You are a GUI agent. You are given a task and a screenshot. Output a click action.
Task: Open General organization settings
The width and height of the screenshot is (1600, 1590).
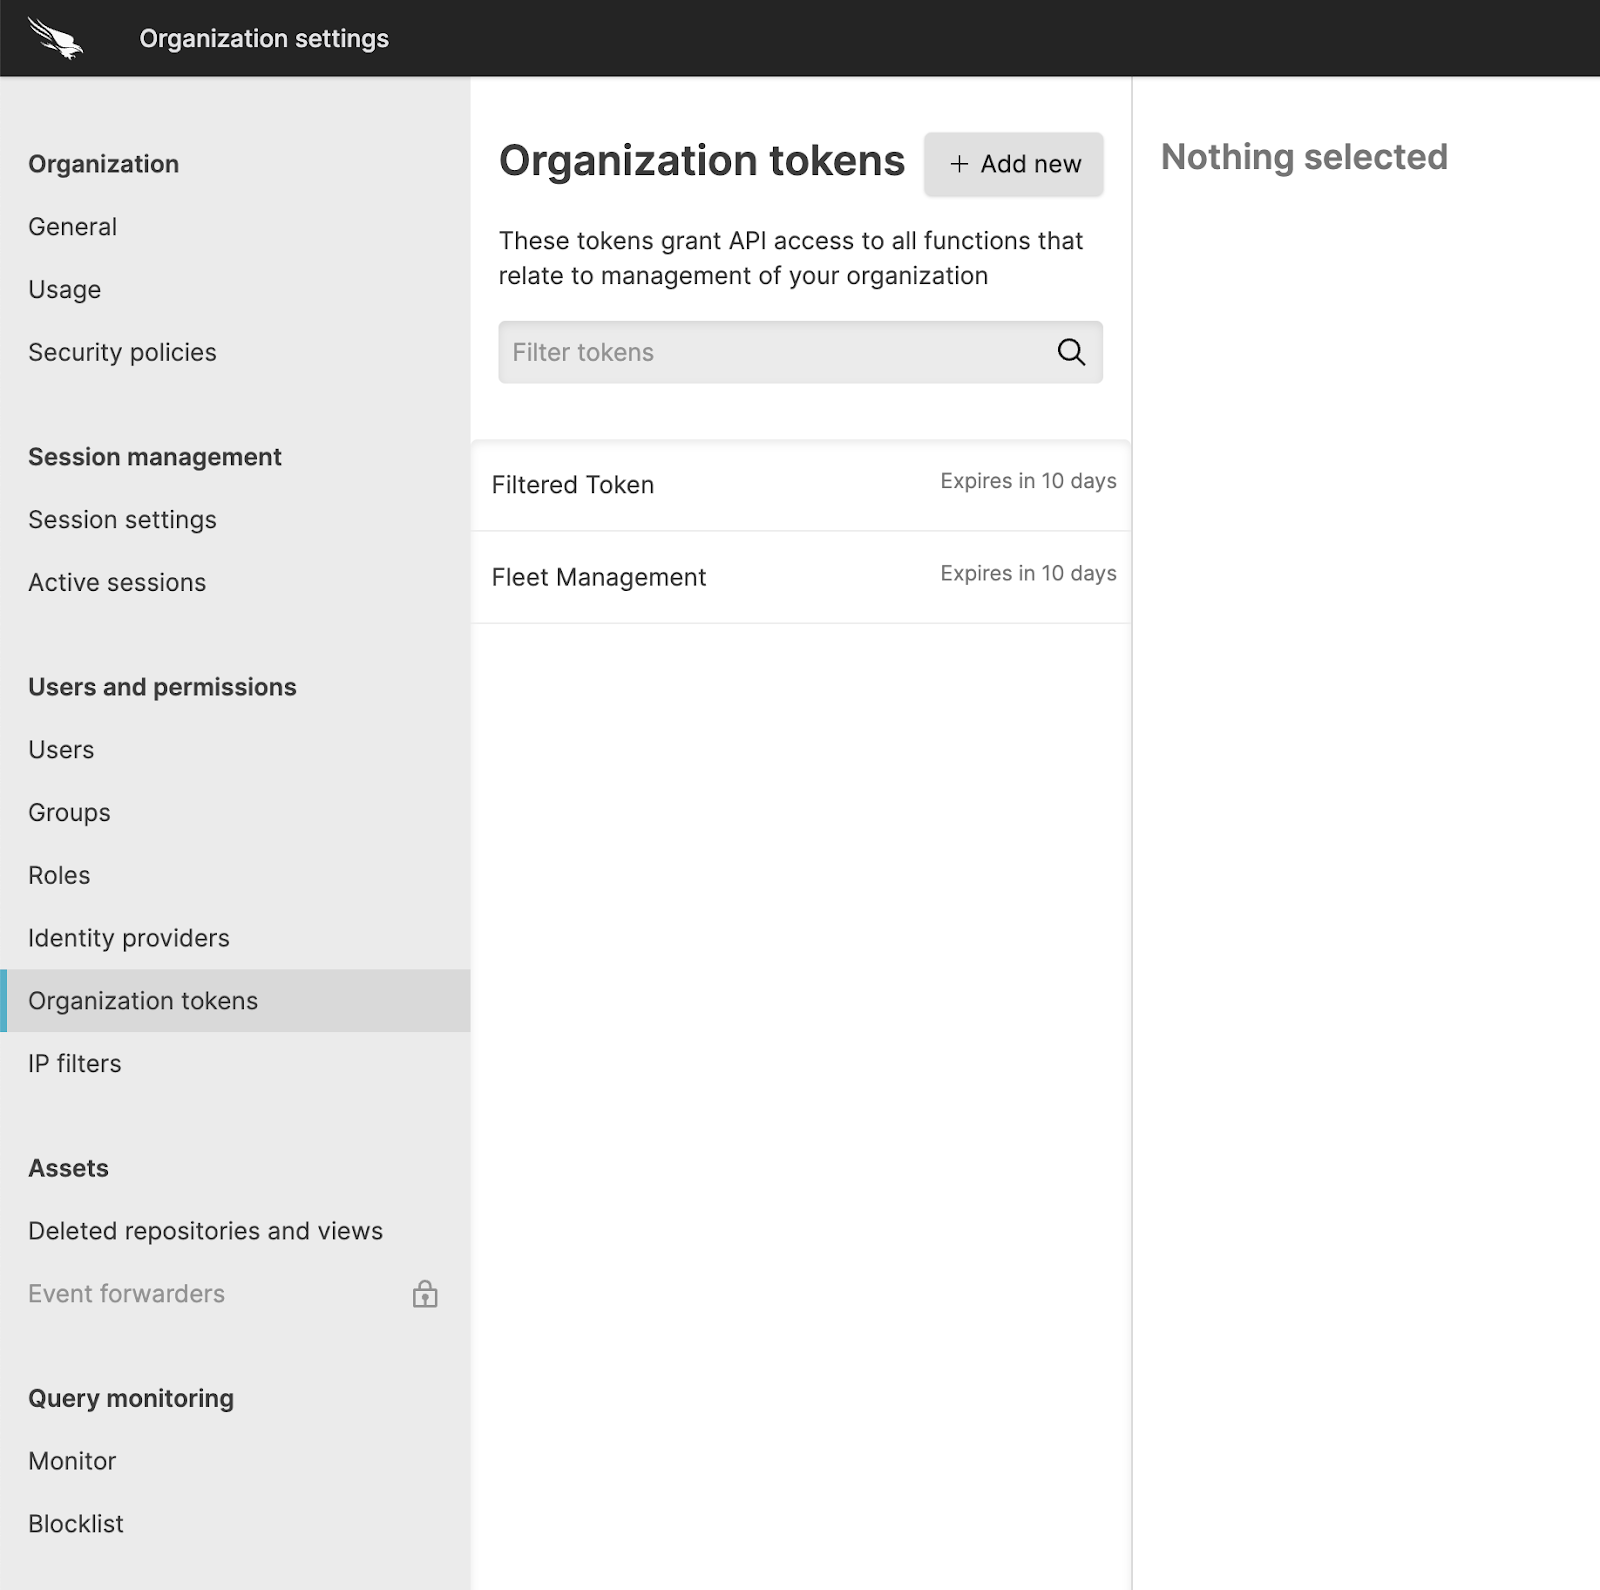pyautogui.click(x=72, y=227)
